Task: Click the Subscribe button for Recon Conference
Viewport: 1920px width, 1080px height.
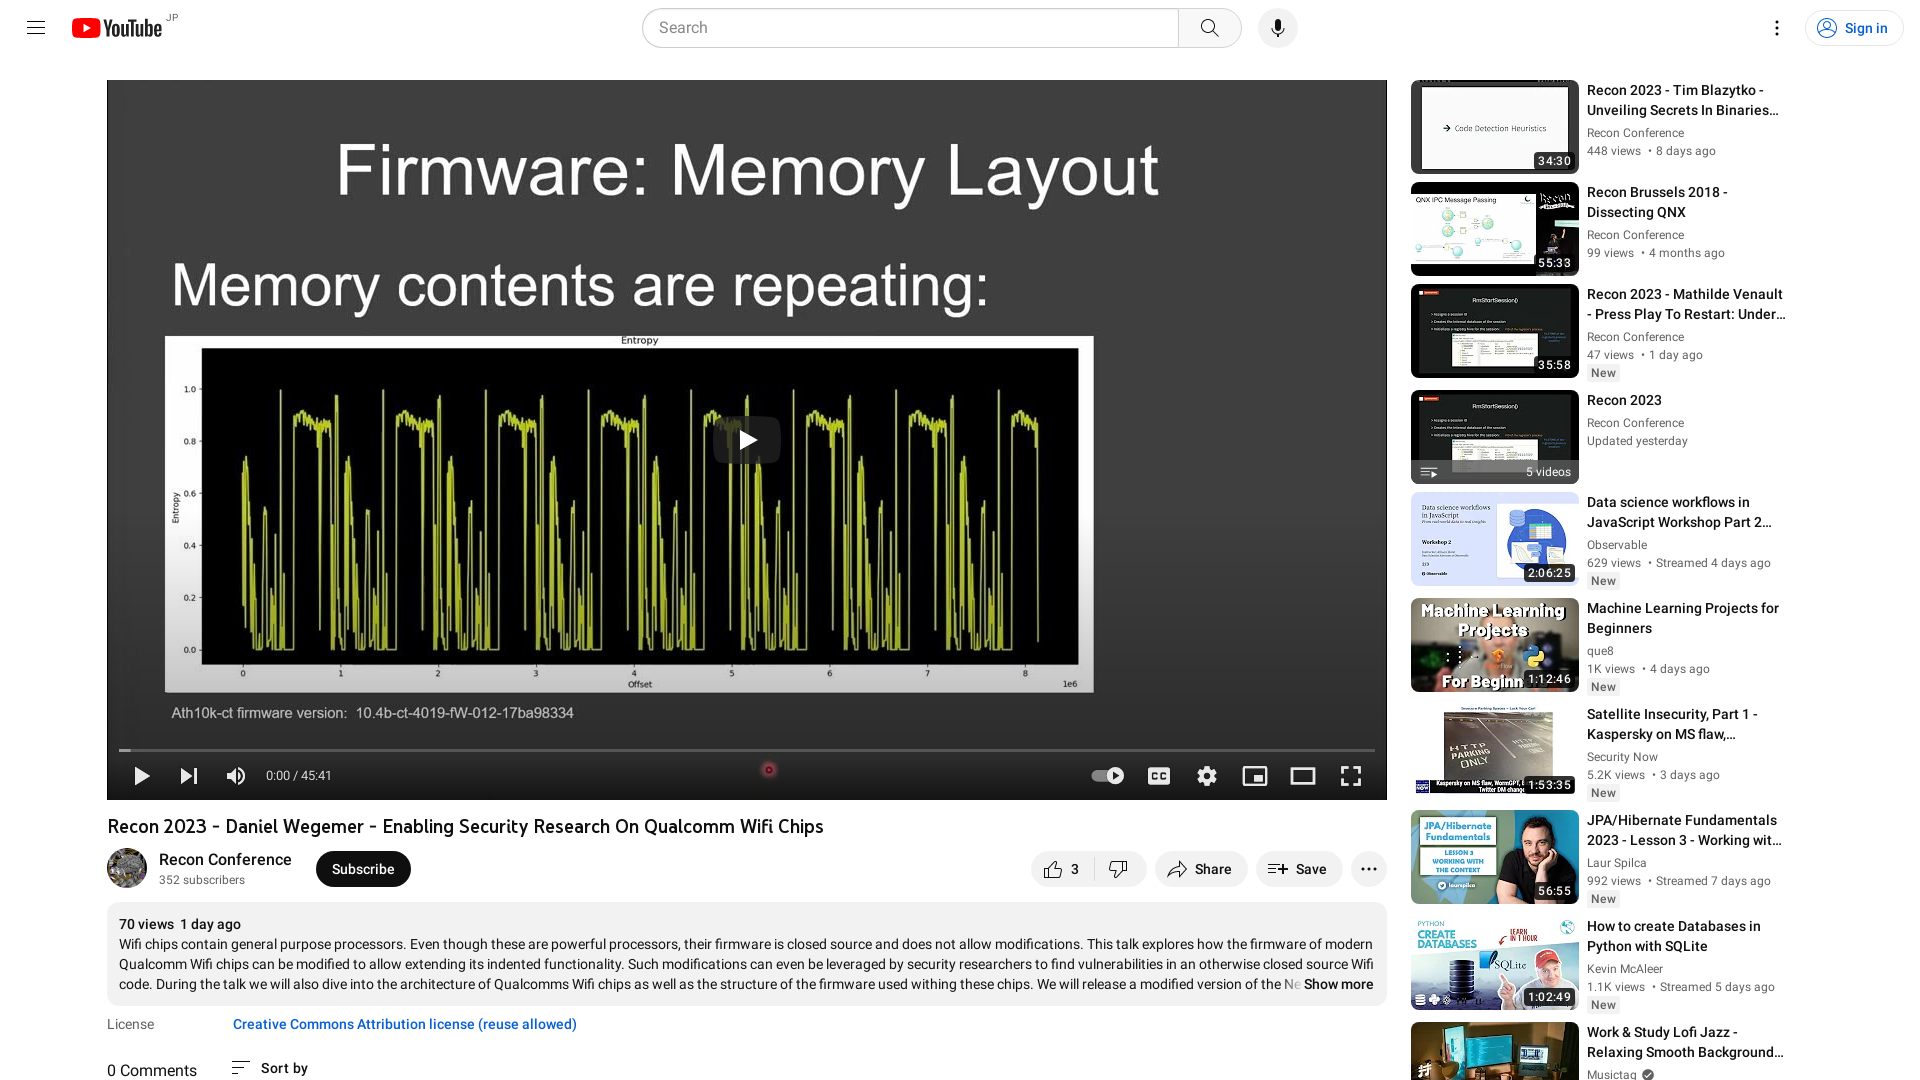Action: tap(363, 869)
